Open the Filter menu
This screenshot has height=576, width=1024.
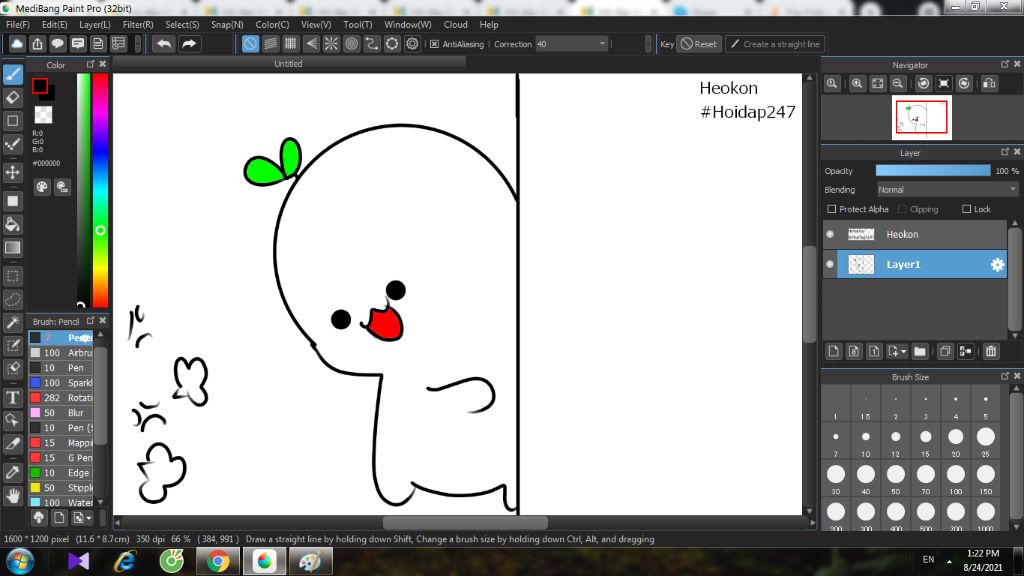point(138,24)
